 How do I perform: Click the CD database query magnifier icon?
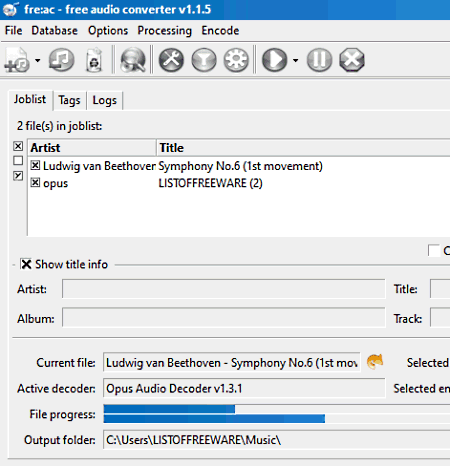point(133,60)
